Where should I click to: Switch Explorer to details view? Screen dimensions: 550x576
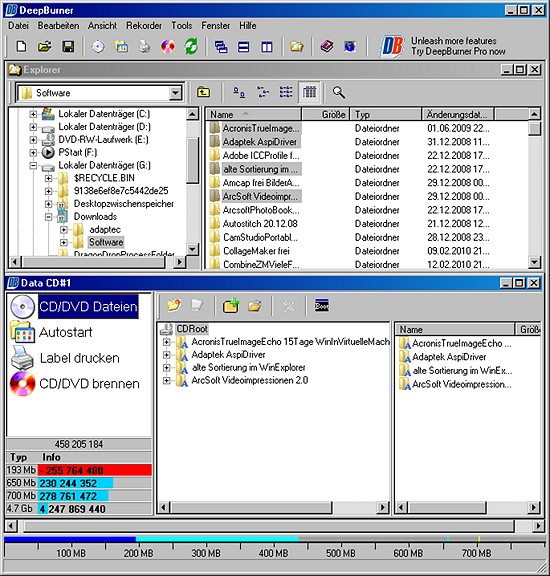[x=309, y=92]
